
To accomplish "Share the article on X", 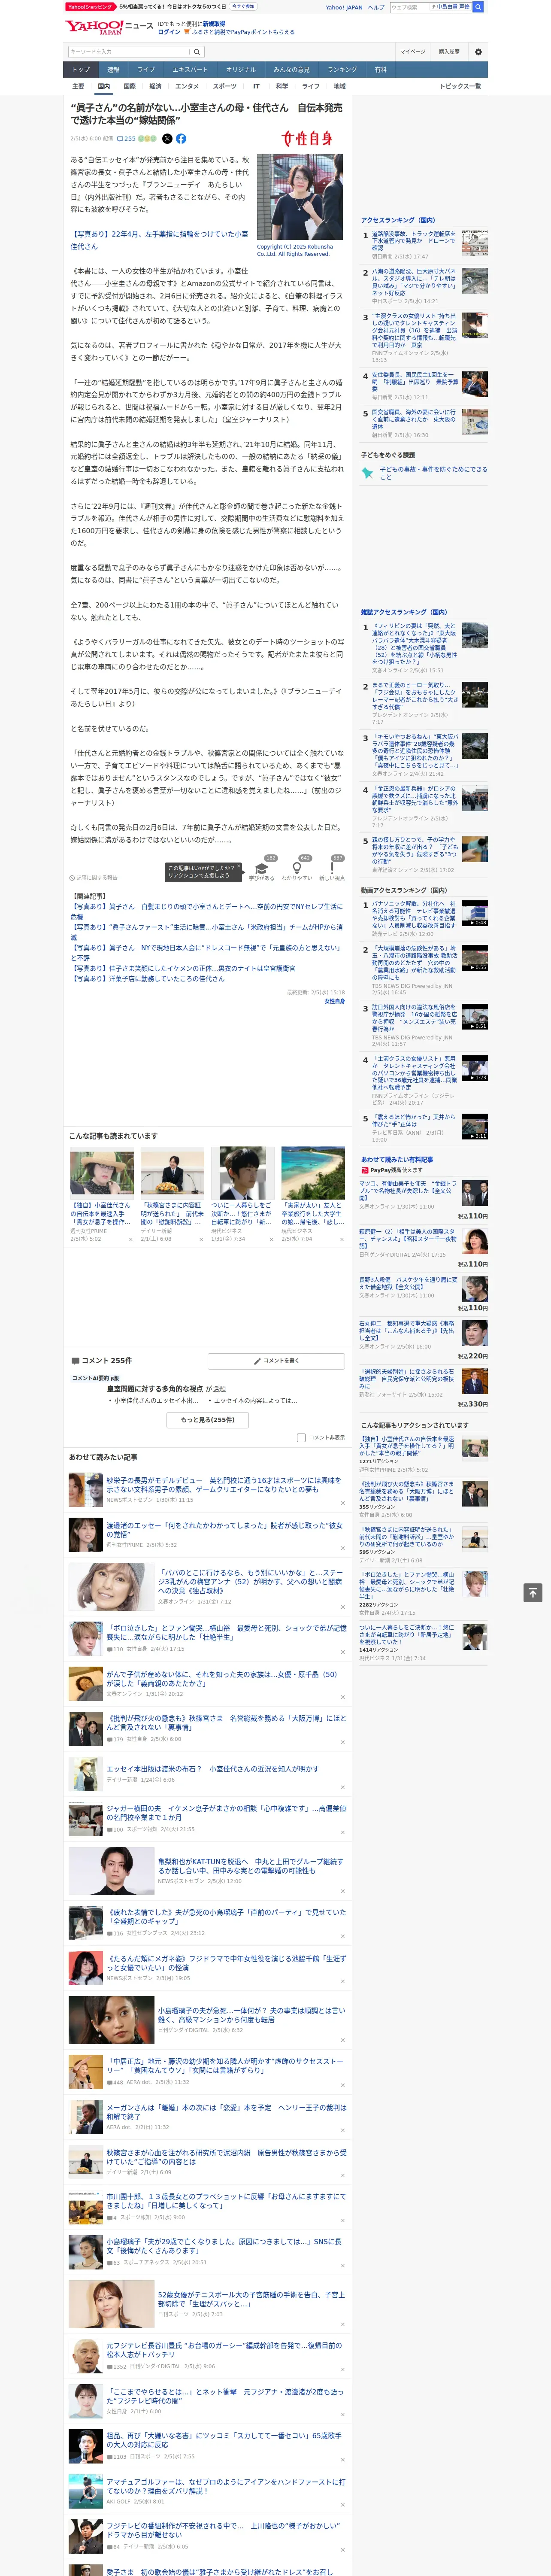I will coord(167,139).
